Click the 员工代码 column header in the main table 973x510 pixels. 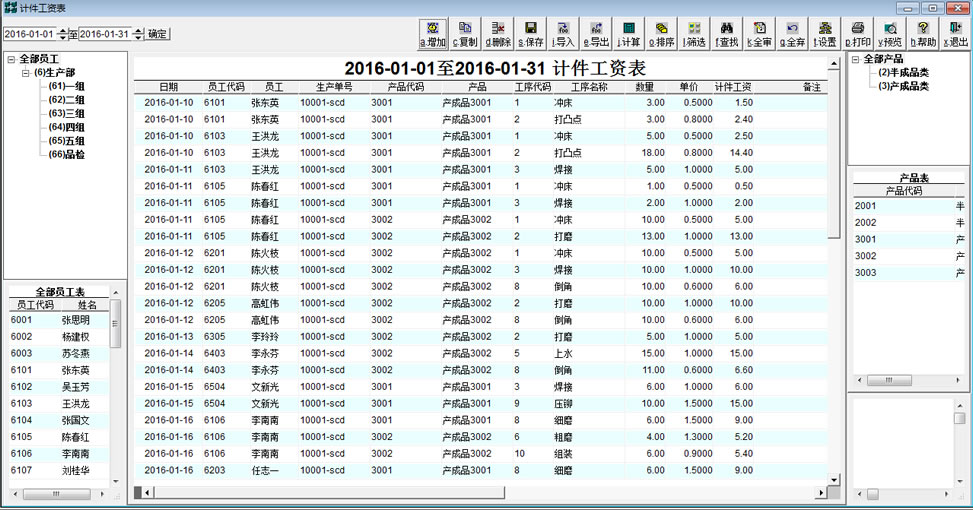tap(226, 87)
